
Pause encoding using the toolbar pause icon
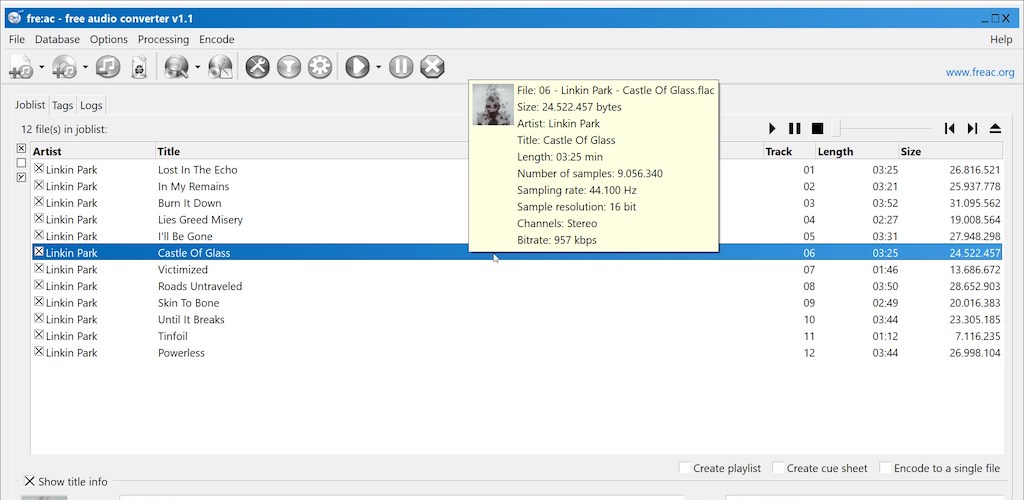click(x=400, y=67)
